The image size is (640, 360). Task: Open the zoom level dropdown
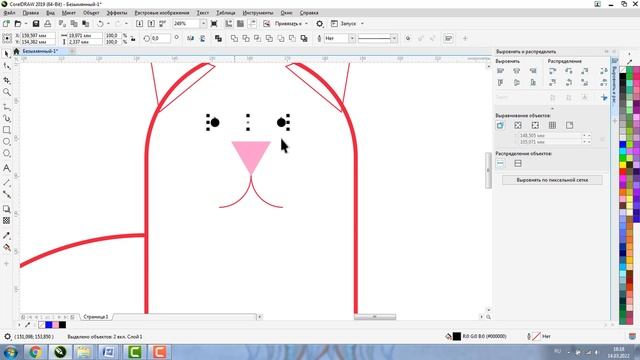tap(203, 24)
